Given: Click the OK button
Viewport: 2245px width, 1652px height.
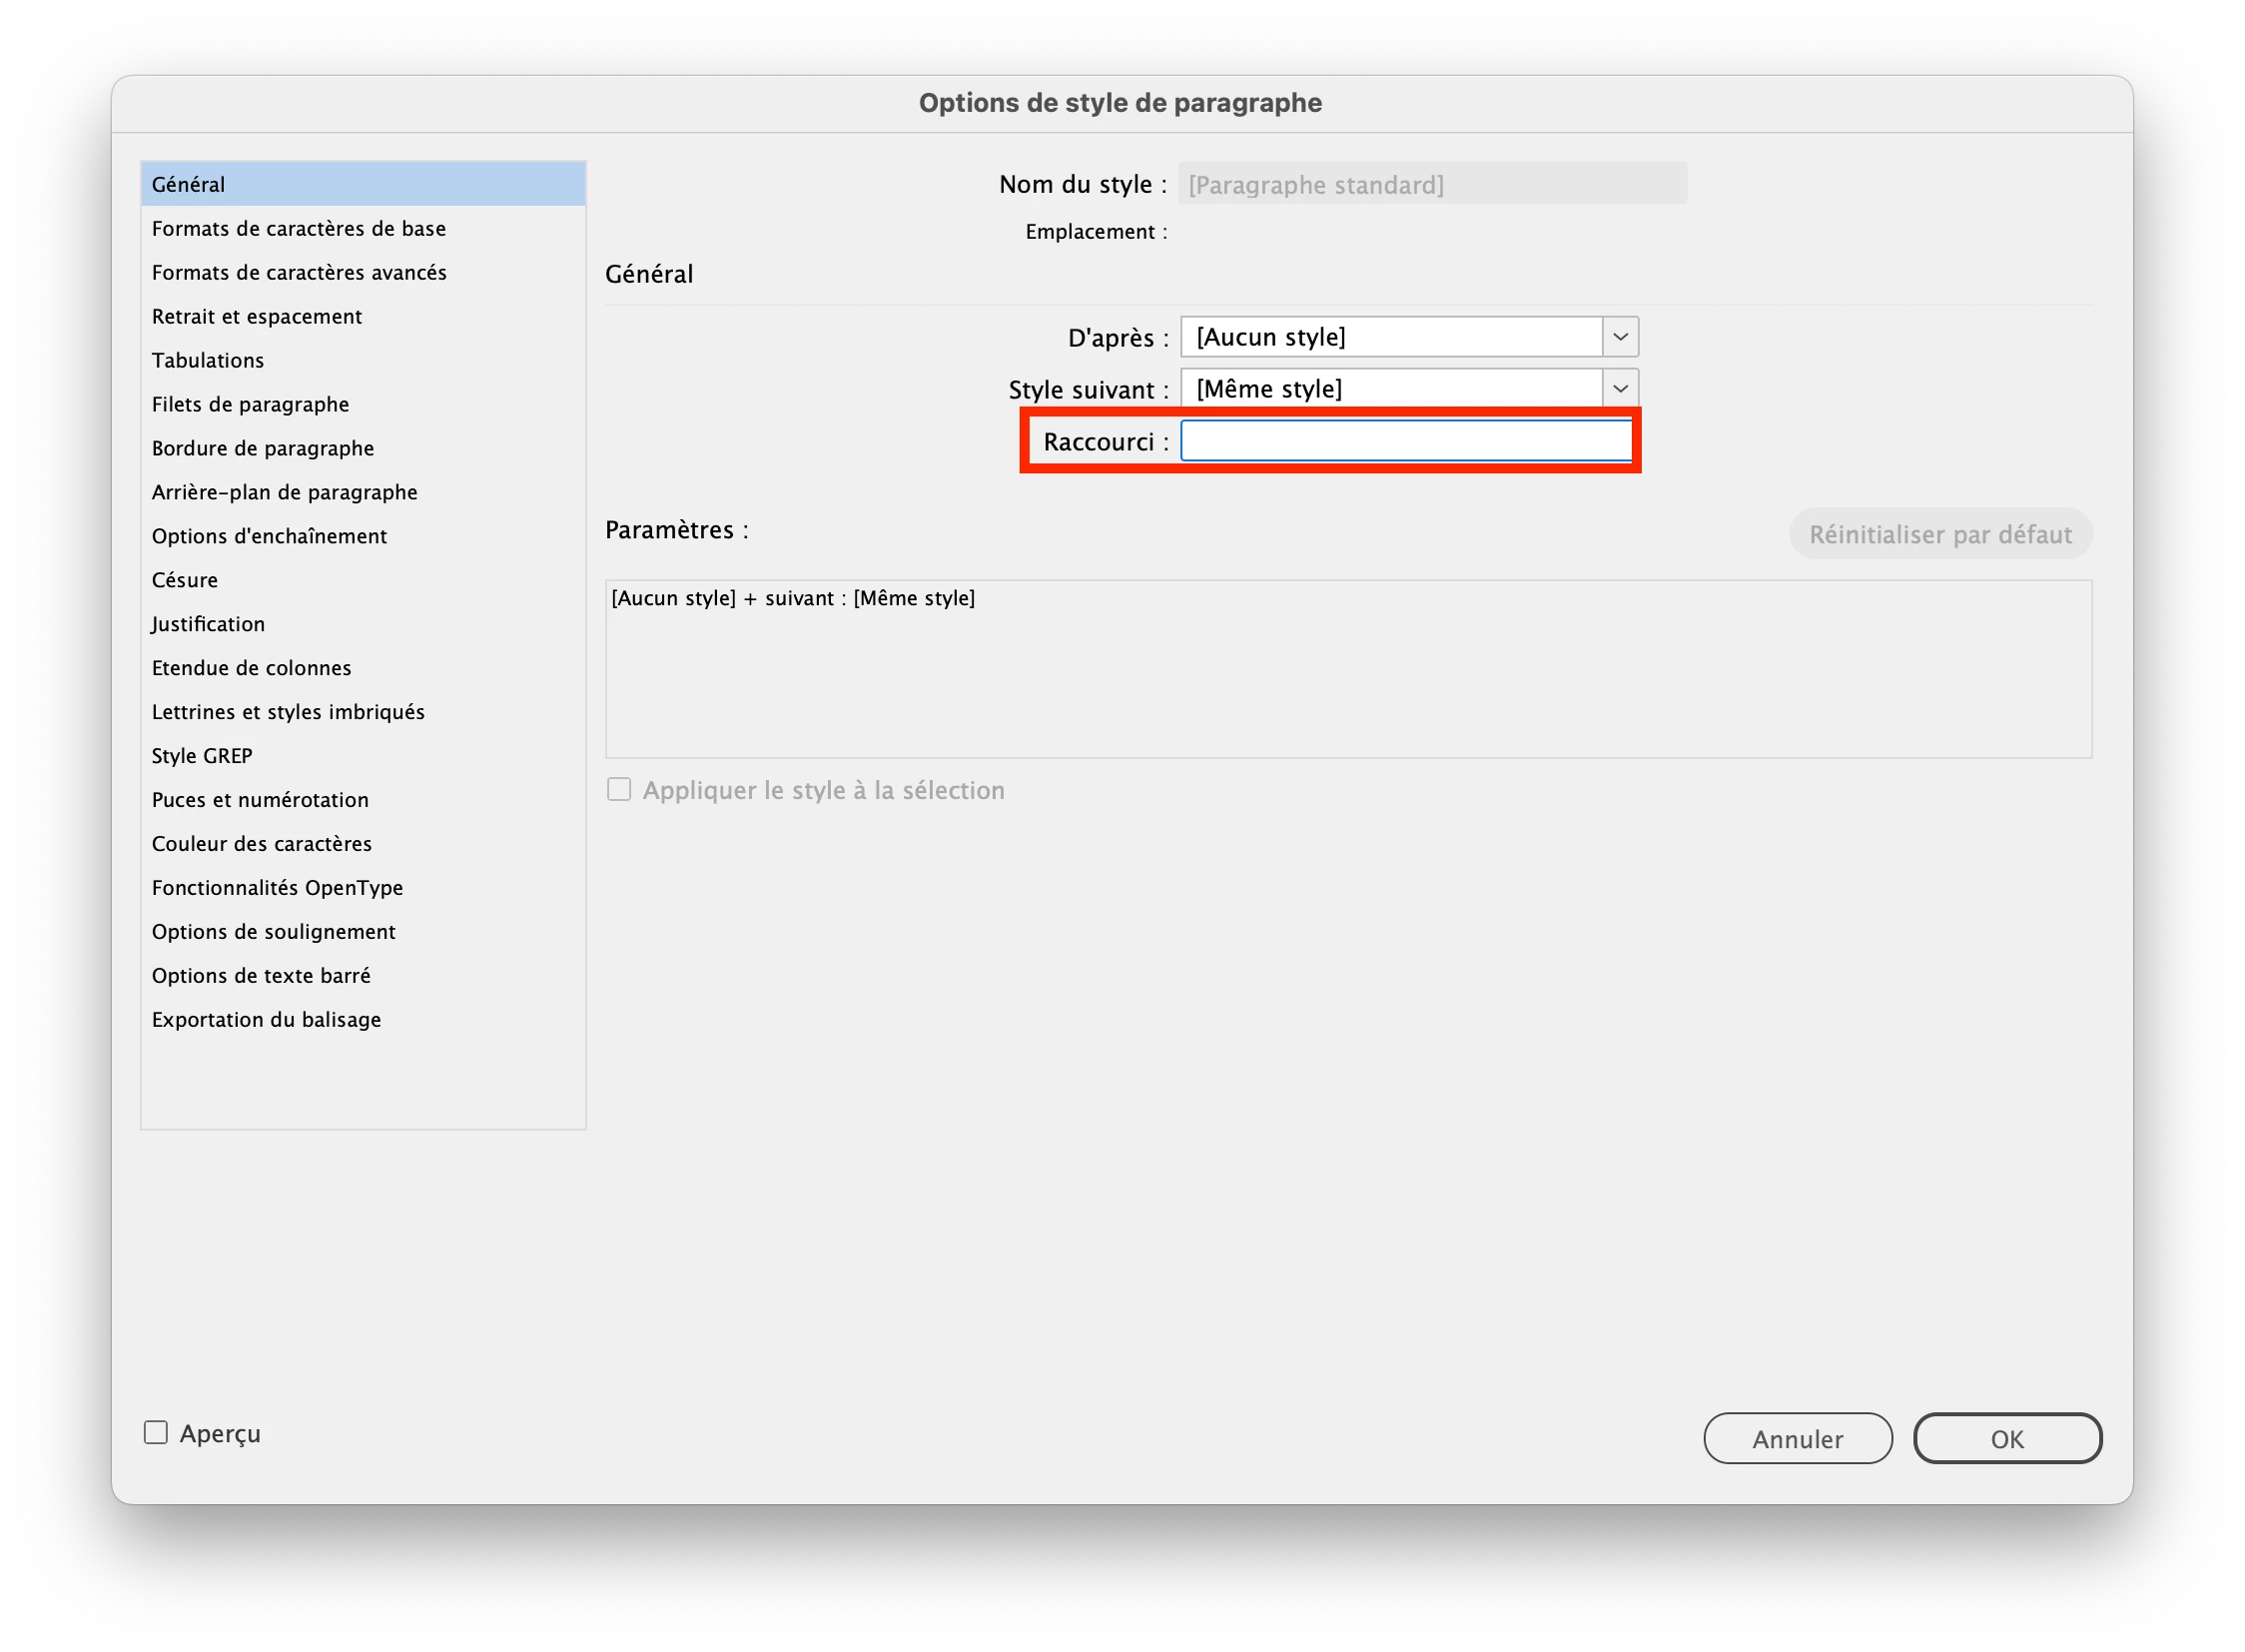Looking at the screenshot, I should [x=2006, y=1438].
